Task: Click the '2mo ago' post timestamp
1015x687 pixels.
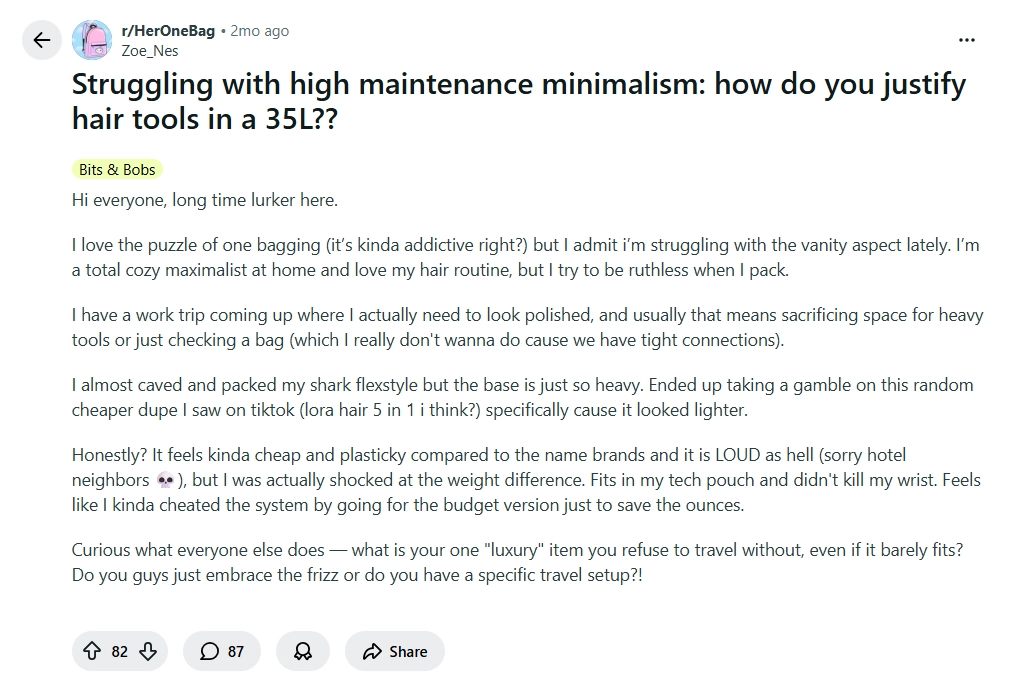Action: pos(259,31)
